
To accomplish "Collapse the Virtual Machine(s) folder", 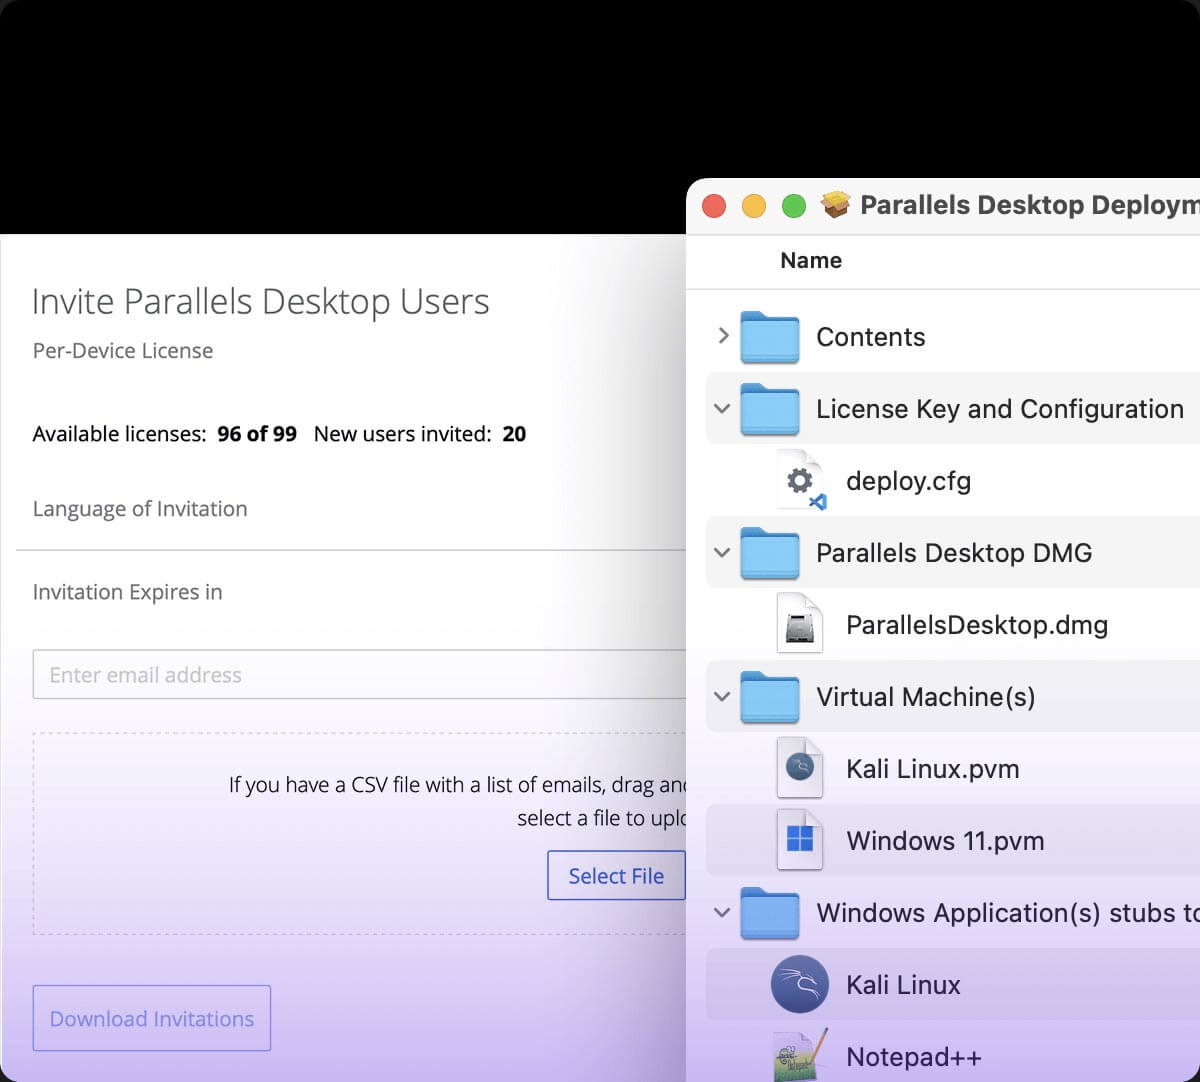I will (722, 697).
